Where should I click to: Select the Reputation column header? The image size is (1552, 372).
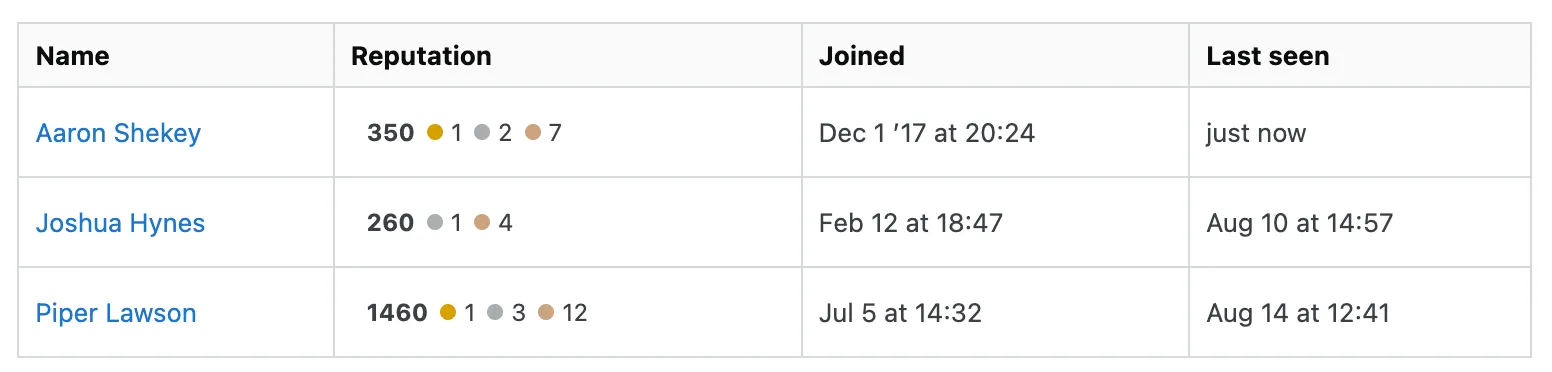(x=421, y=56)
